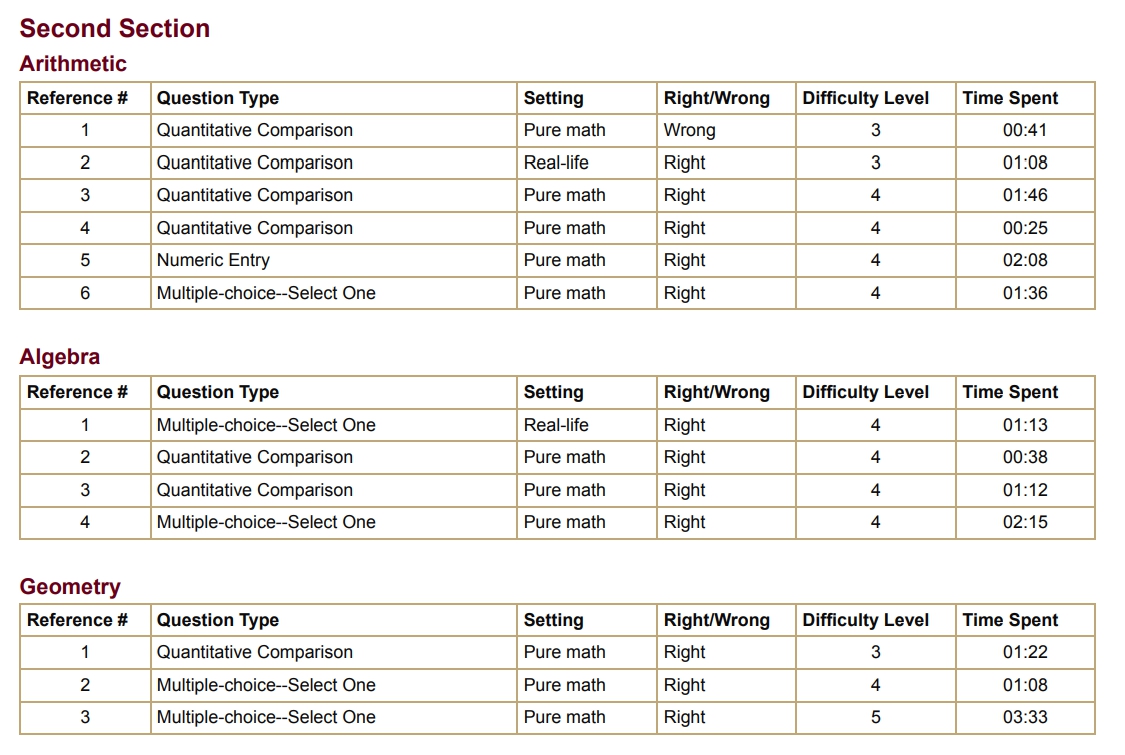Viewport: 1125px width, 755px height.
Task: Select reference number 6 in Arithmetic table
Action: click(x=85, y=293)
